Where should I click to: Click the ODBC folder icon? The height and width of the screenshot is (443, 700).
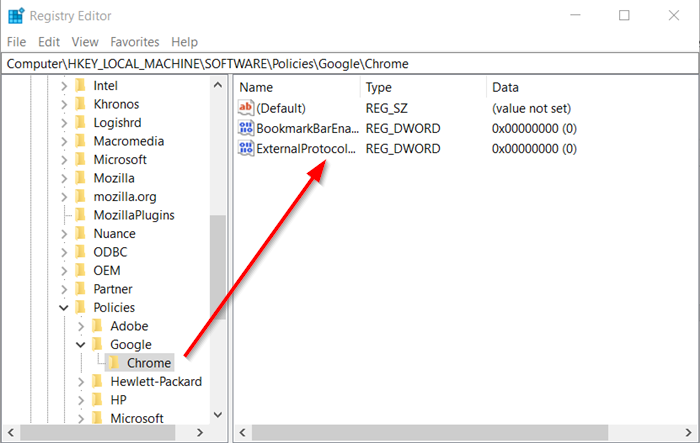click(81, 252)
